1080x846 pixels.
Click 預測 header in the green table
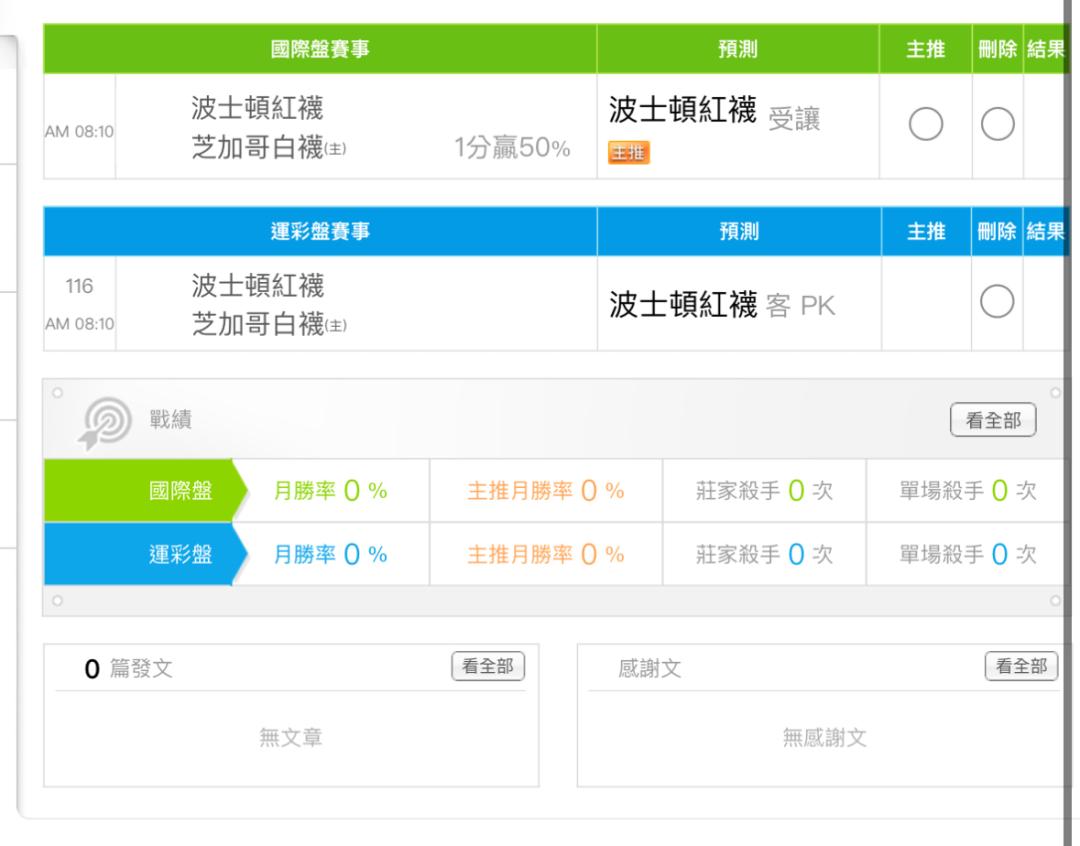click(738, 49)
